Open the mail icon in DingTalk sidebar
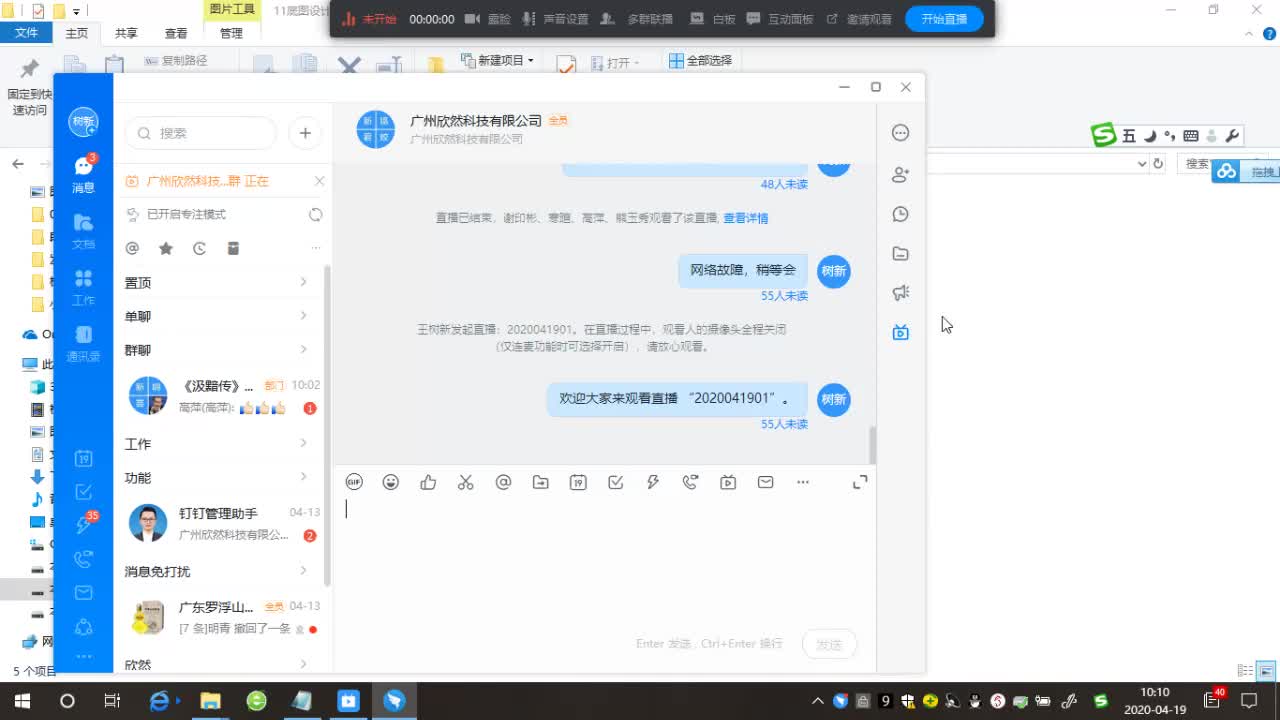 click(x=84, y=593)
